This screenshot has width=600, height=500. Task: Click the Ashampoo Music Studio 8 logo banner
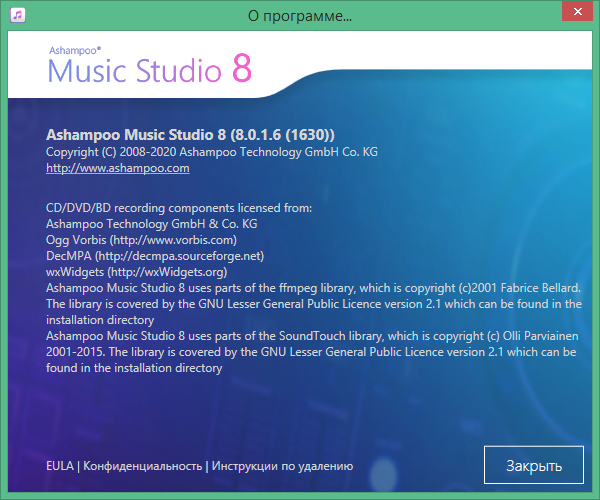[150, 65]
